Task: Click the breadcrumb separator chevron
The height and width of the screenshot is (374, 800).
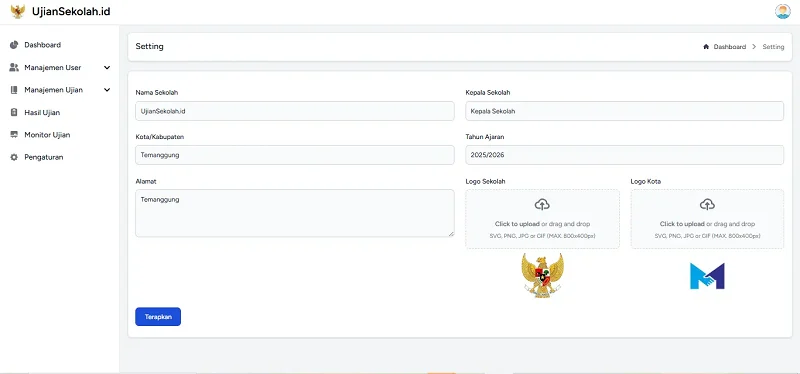Action: 754,46
